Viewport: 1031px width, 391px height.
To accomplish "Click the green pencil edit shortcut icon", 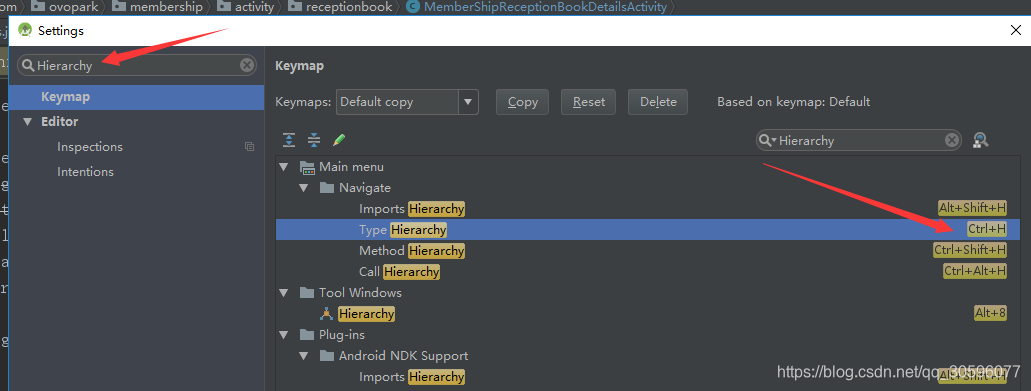I will click(339, 139).
